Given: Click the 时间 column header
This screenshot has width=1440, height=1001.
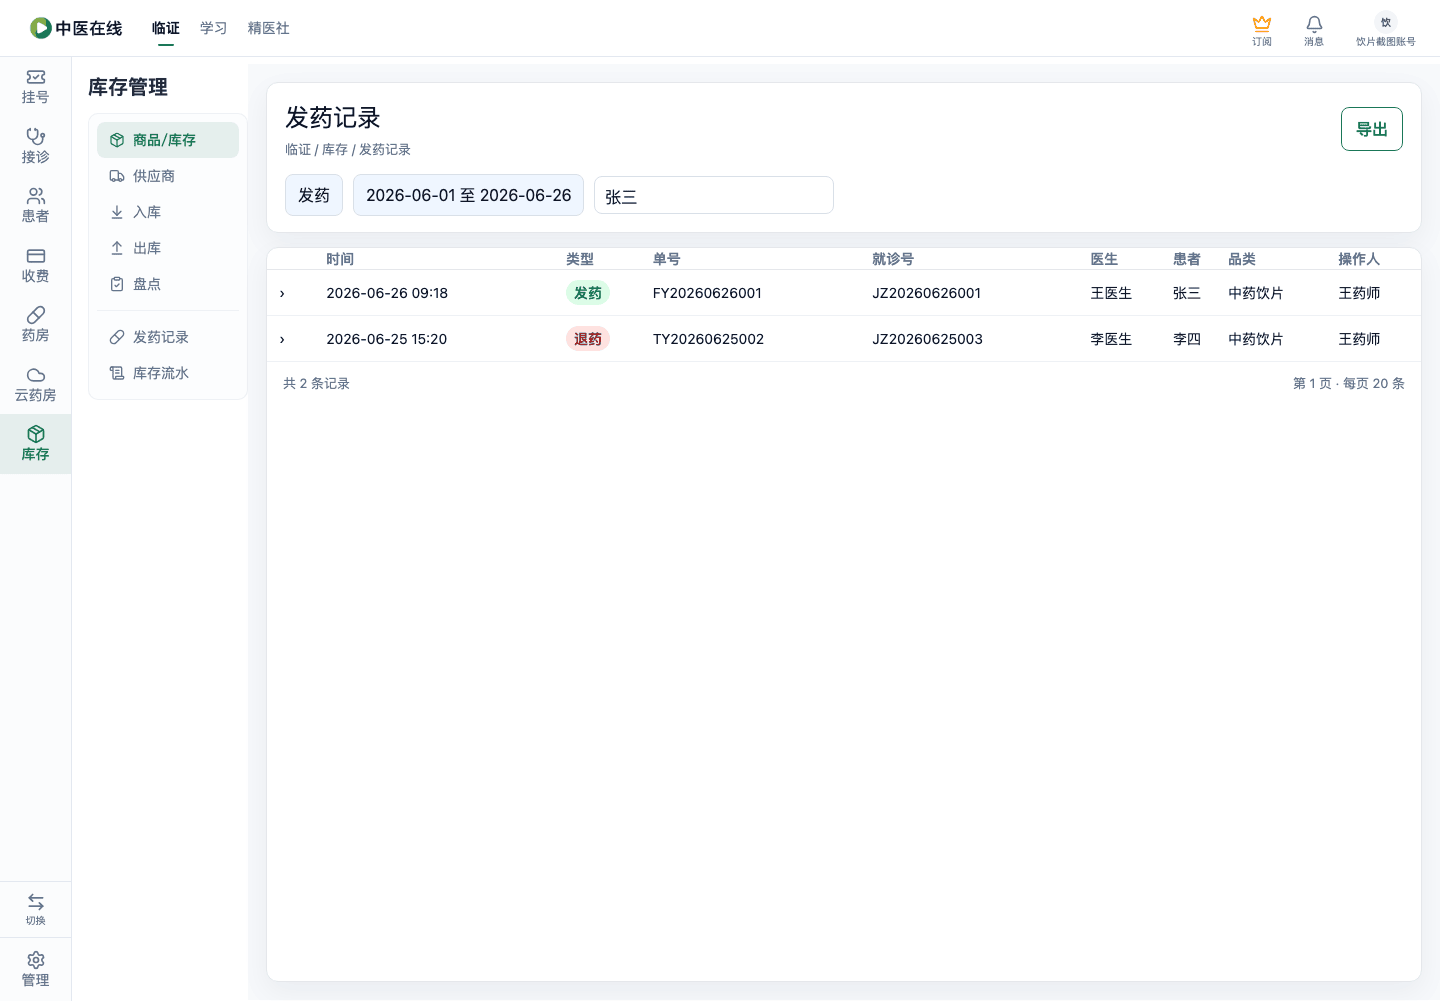Looking at the screenshot, I should click(x=340, y=259).
